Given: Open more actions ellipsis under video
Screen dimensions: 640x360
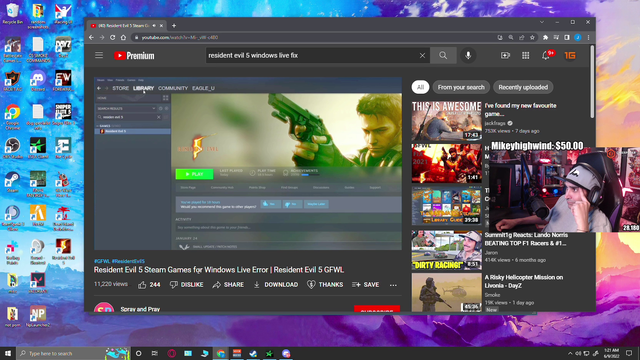Looking at the screenshot, I should pyautogui.click(x=393, y=285).
